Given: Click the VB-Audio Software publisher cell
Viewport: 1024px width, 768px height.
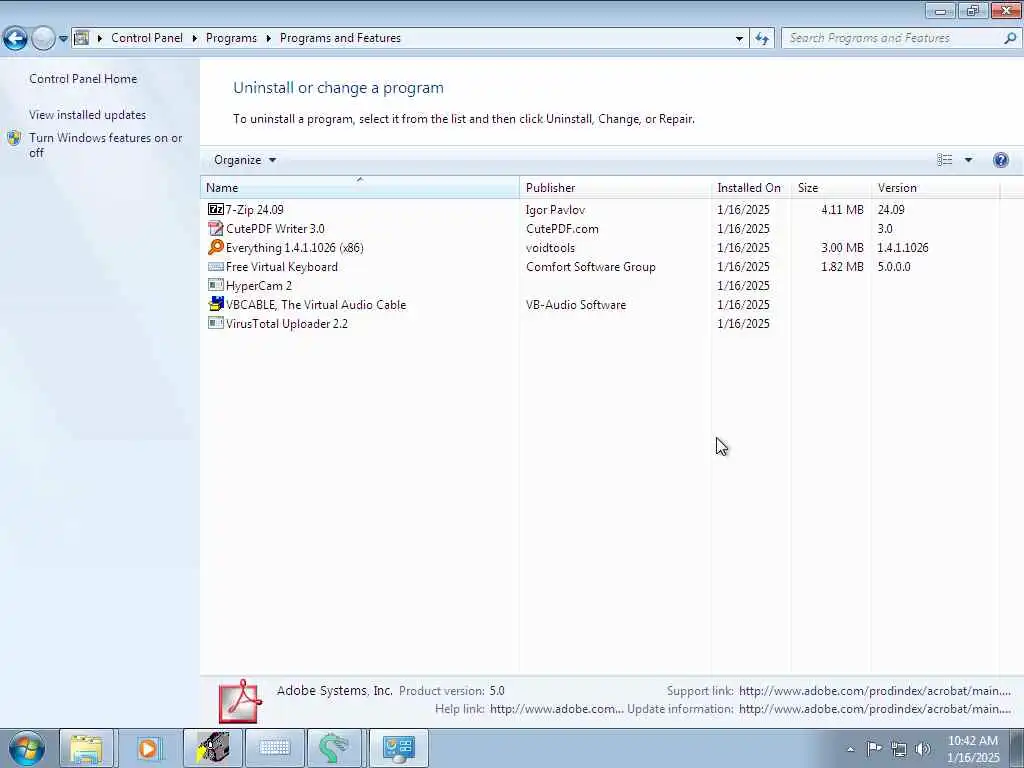Looking at the screenshot, I should pos(575,304).
